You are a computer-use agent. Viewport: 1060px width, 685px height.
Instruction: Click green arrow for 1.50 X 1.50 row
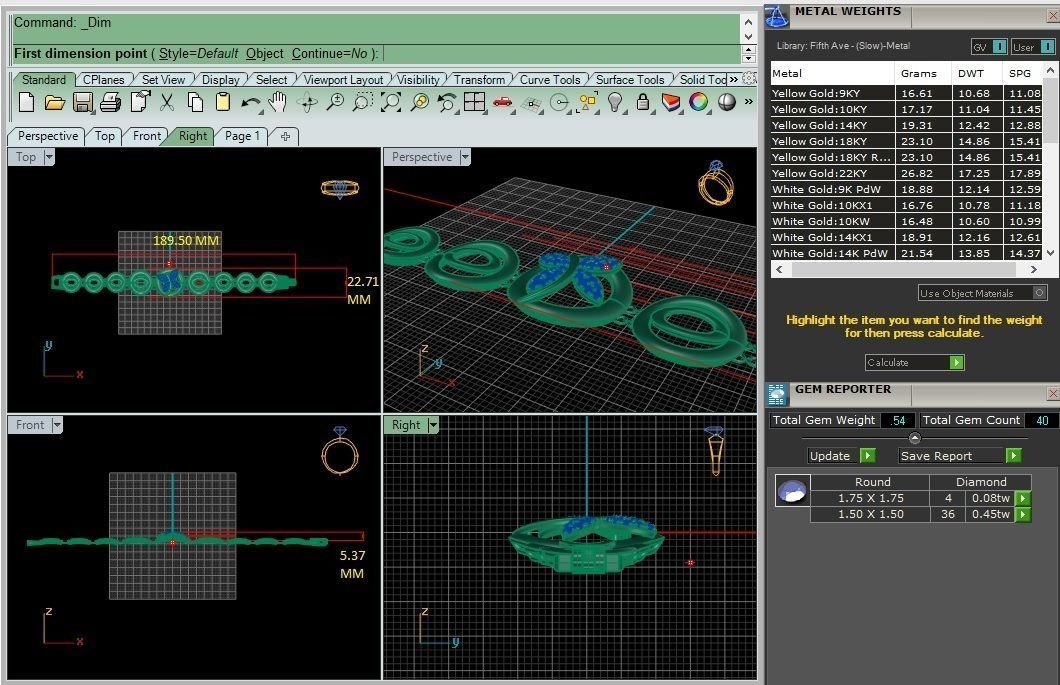(x=1023, y=515)
